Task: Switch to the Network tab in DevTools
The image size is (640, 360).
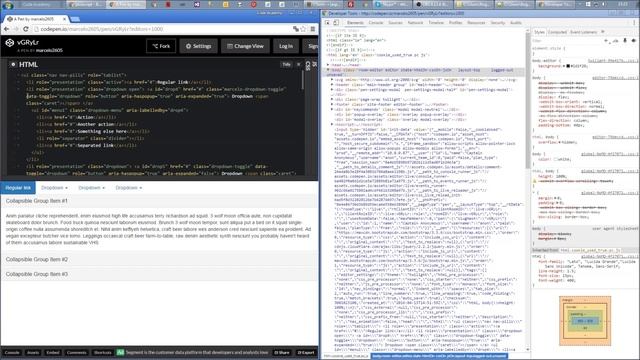Action: click(x=416, y=23)
